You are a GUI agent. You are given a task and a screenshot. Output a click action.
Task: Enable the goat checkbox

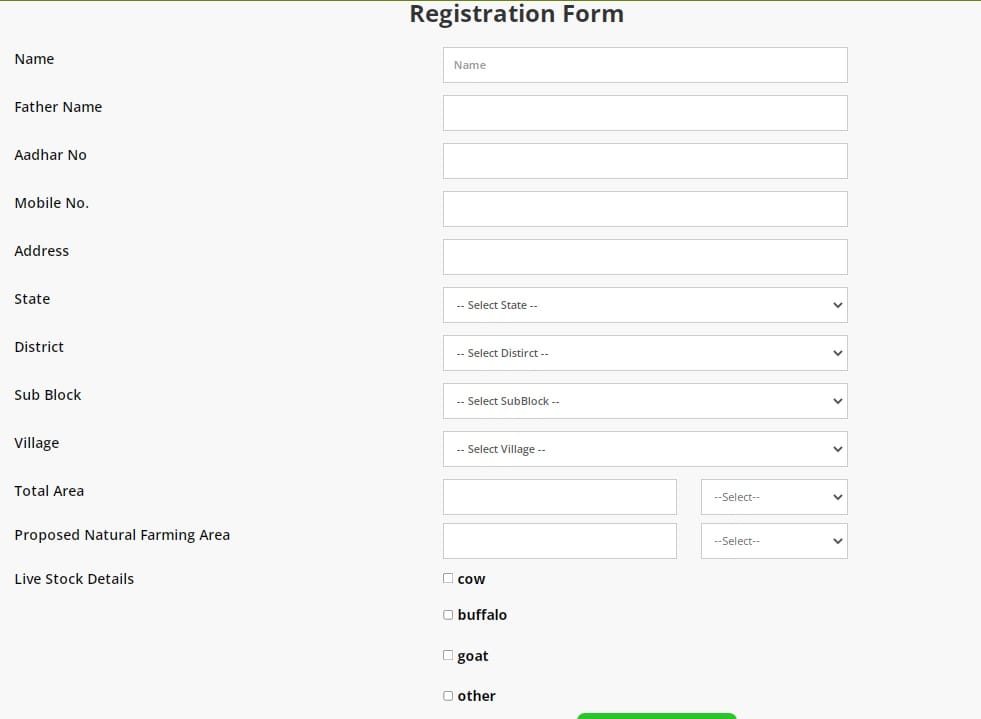coord(448,655)
